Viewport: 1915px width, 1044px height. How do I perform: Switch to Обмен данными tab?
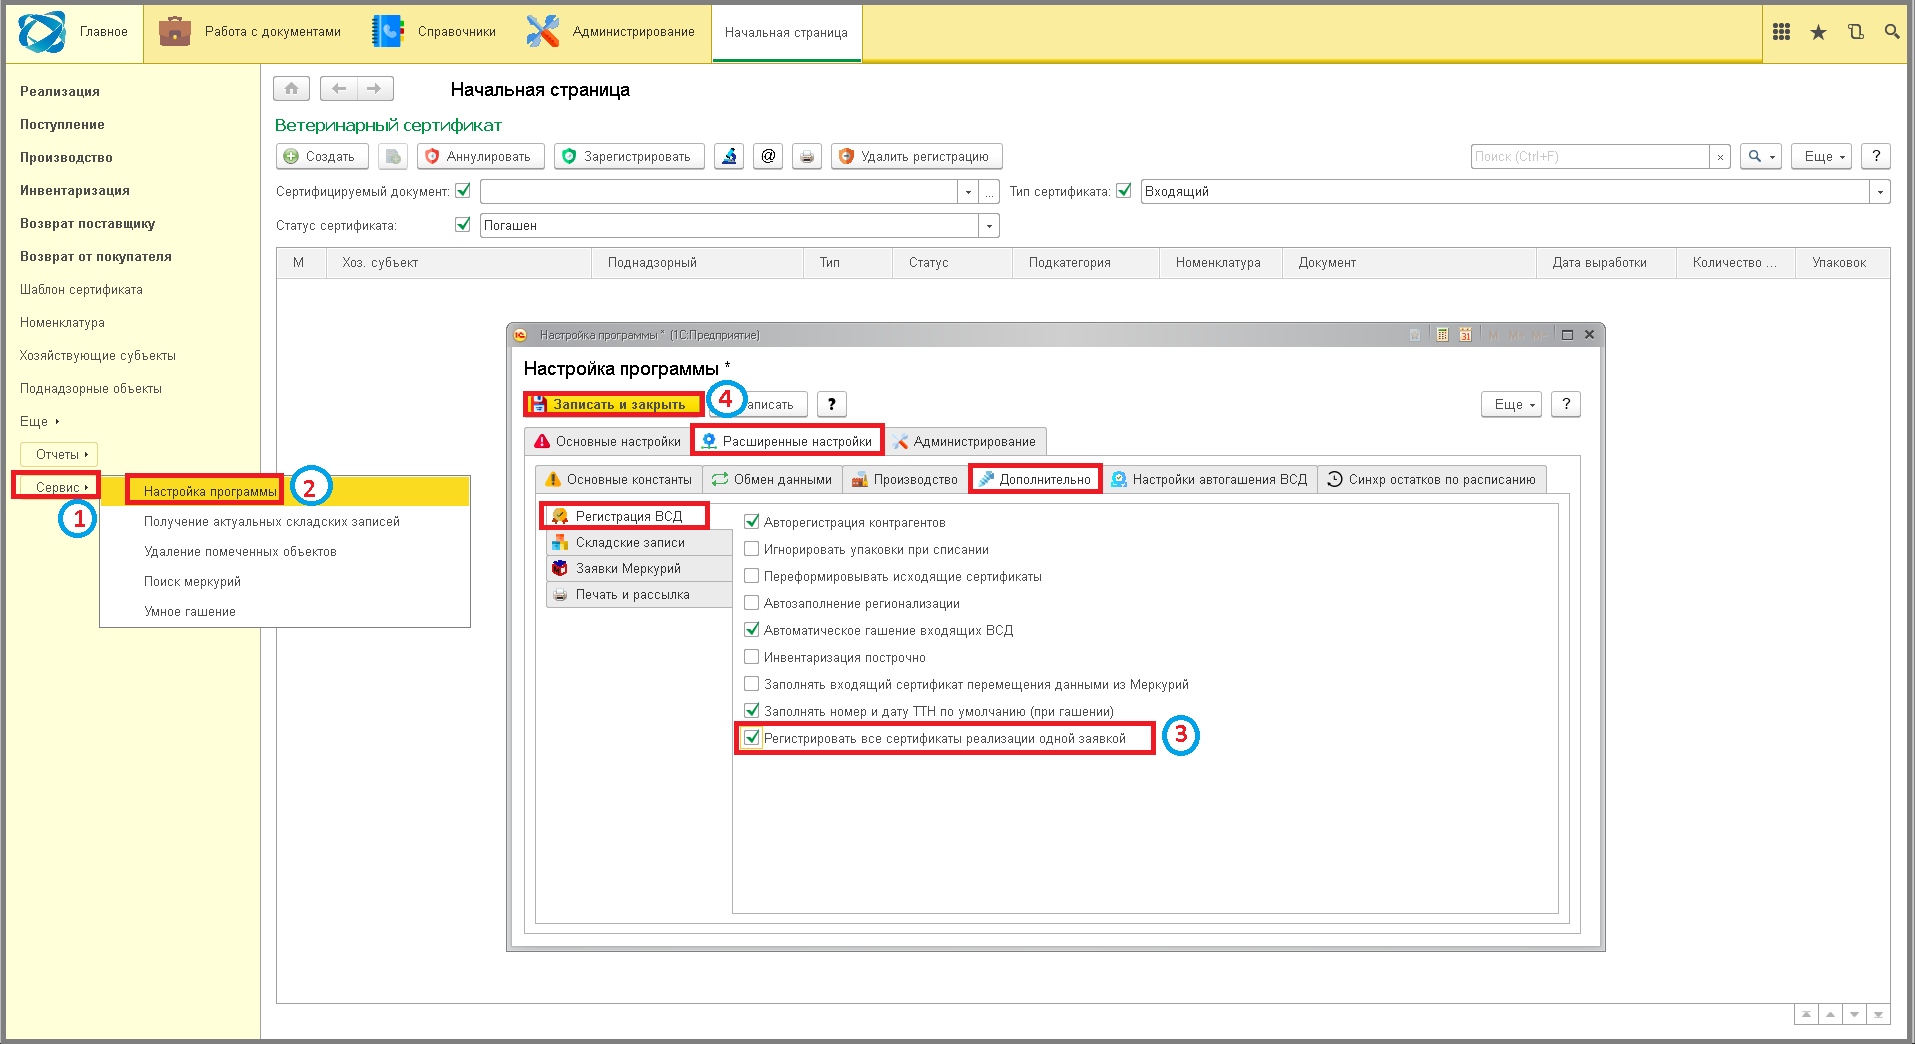[772, 480]
